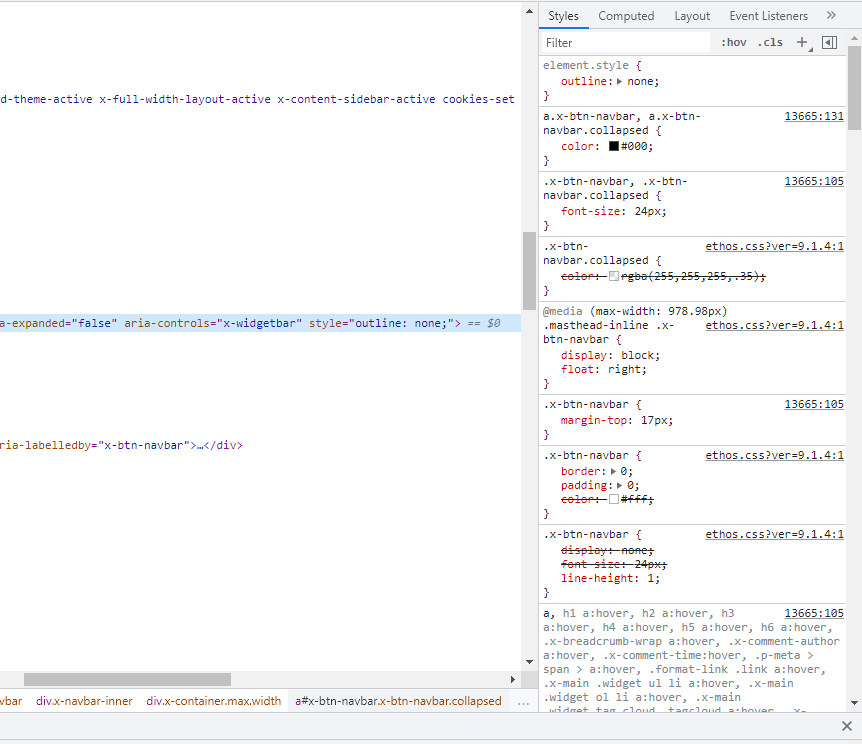Open the 13665:105 link beside the margin-top rule
This screenshot has height=744, width=862.
(814, 404)
